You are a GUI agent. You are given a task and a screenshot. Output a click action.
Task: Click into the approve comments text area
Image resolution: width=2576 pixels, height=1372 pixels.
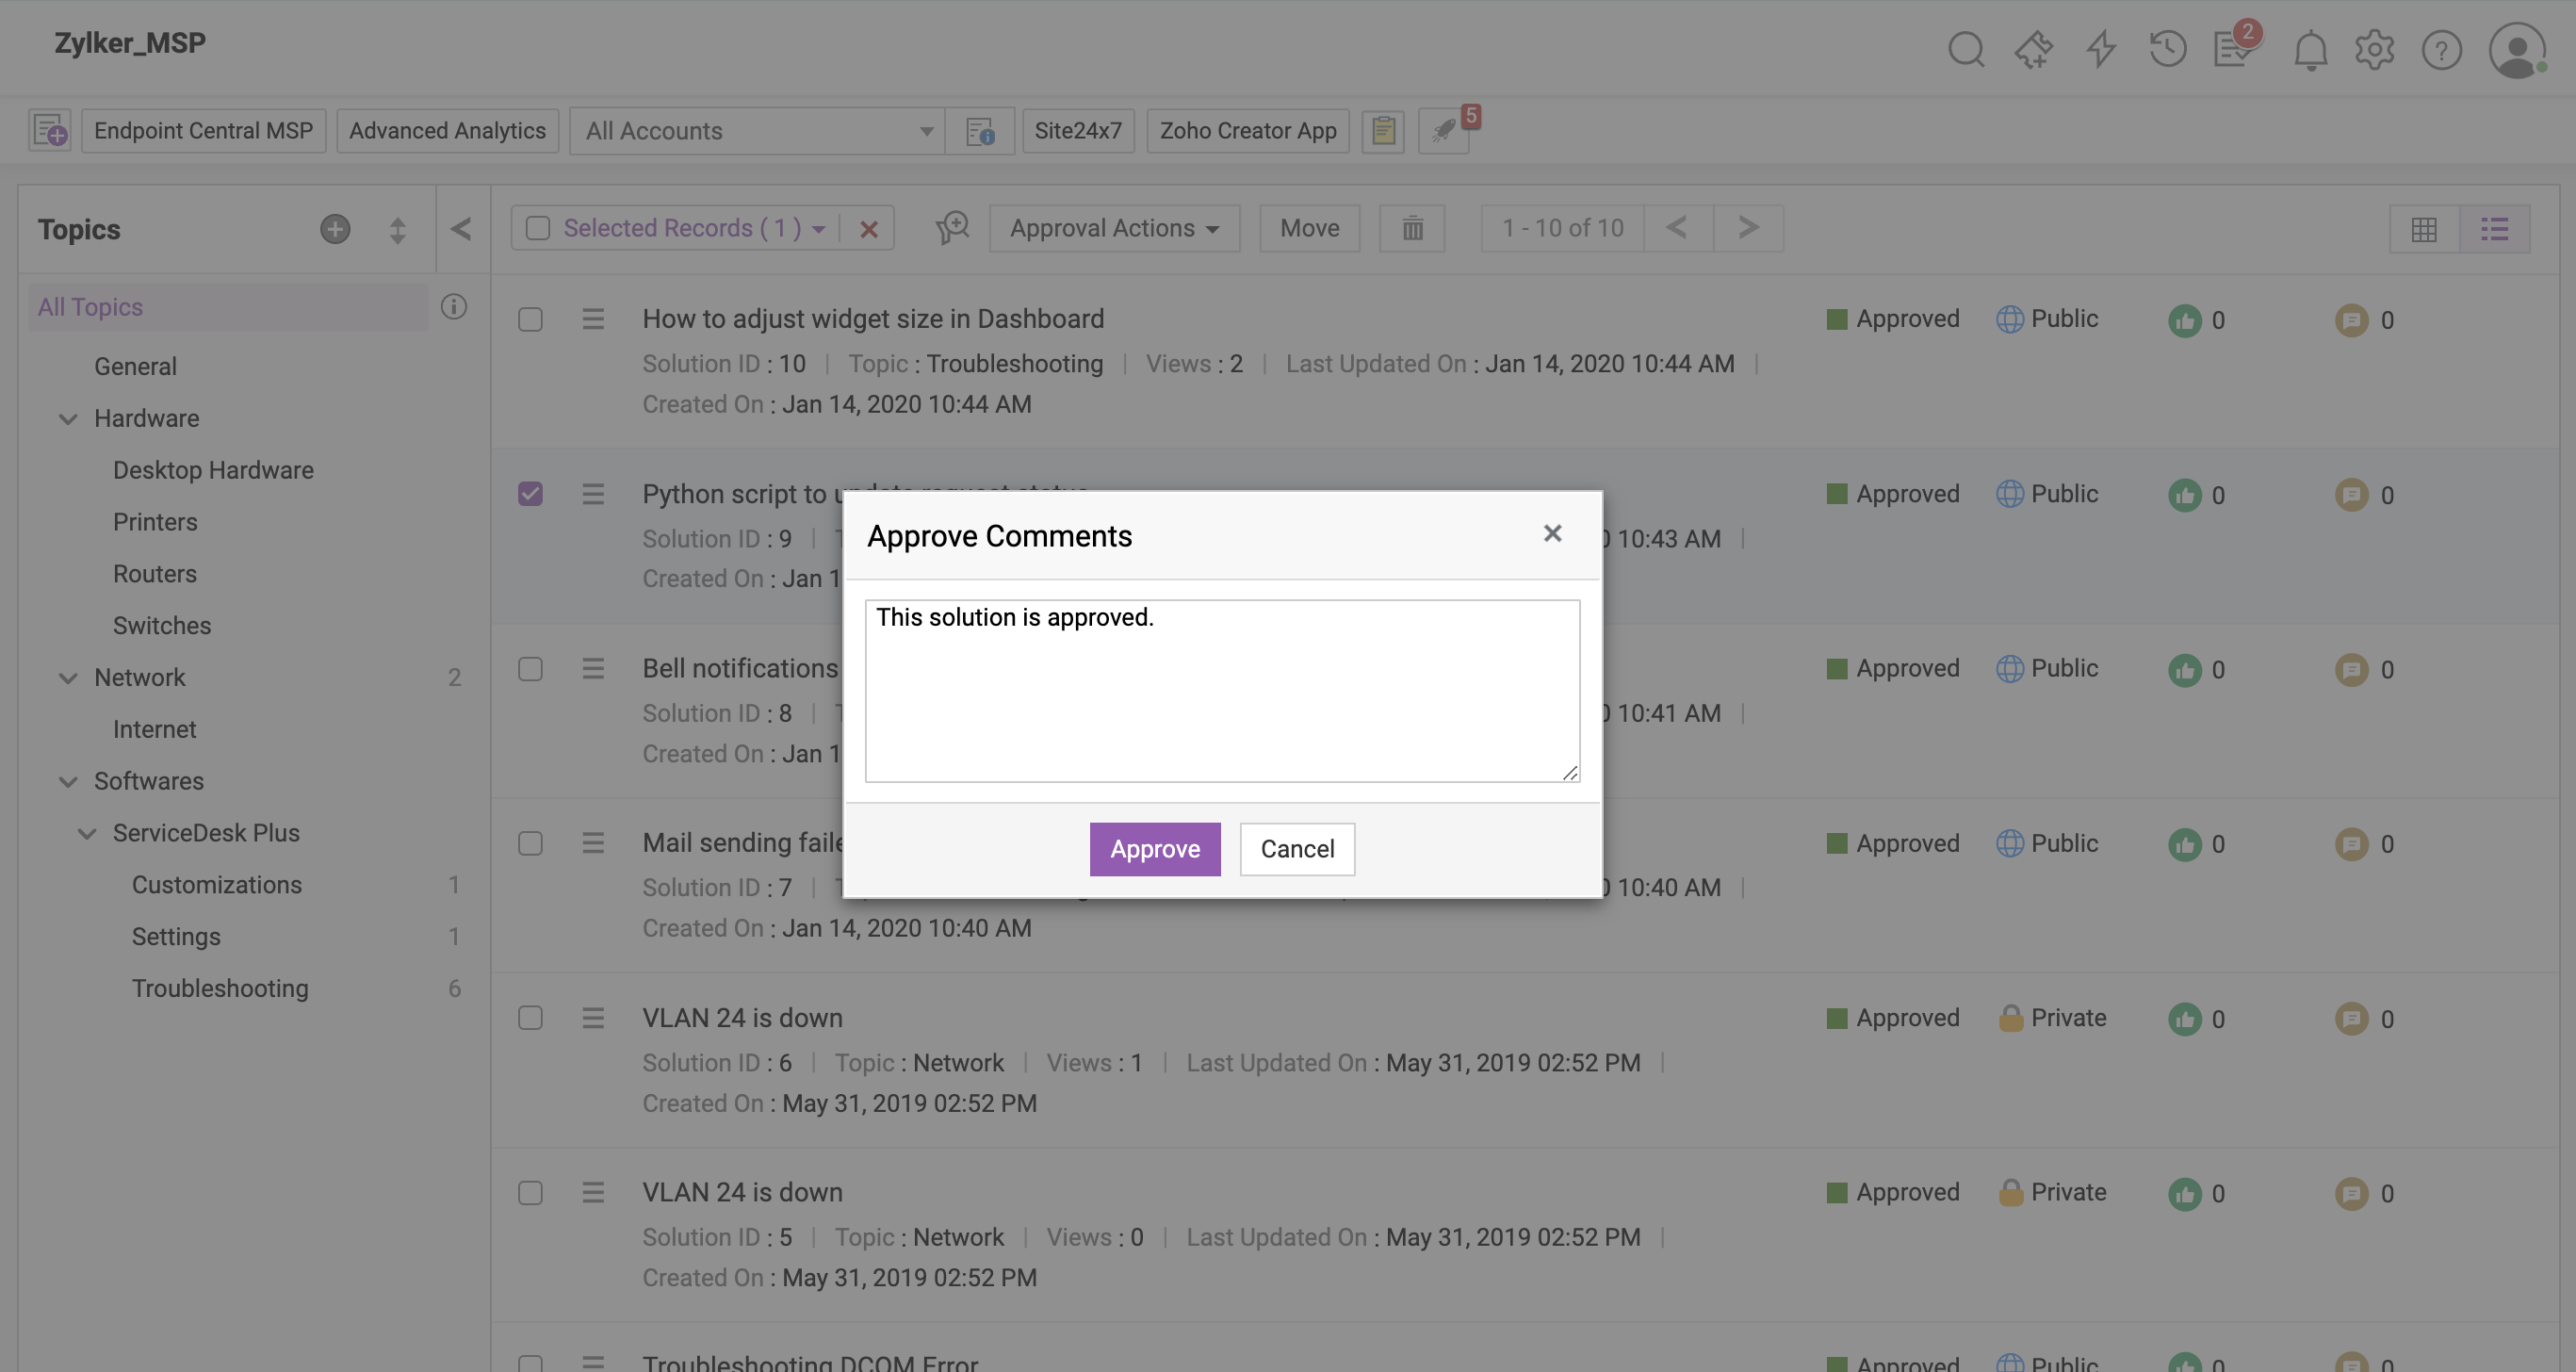1221,690
